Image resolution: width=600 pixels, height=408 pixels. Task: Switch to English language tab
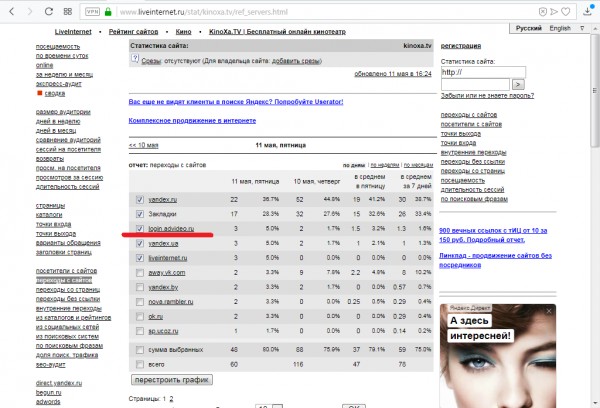[x=560, y=28]
